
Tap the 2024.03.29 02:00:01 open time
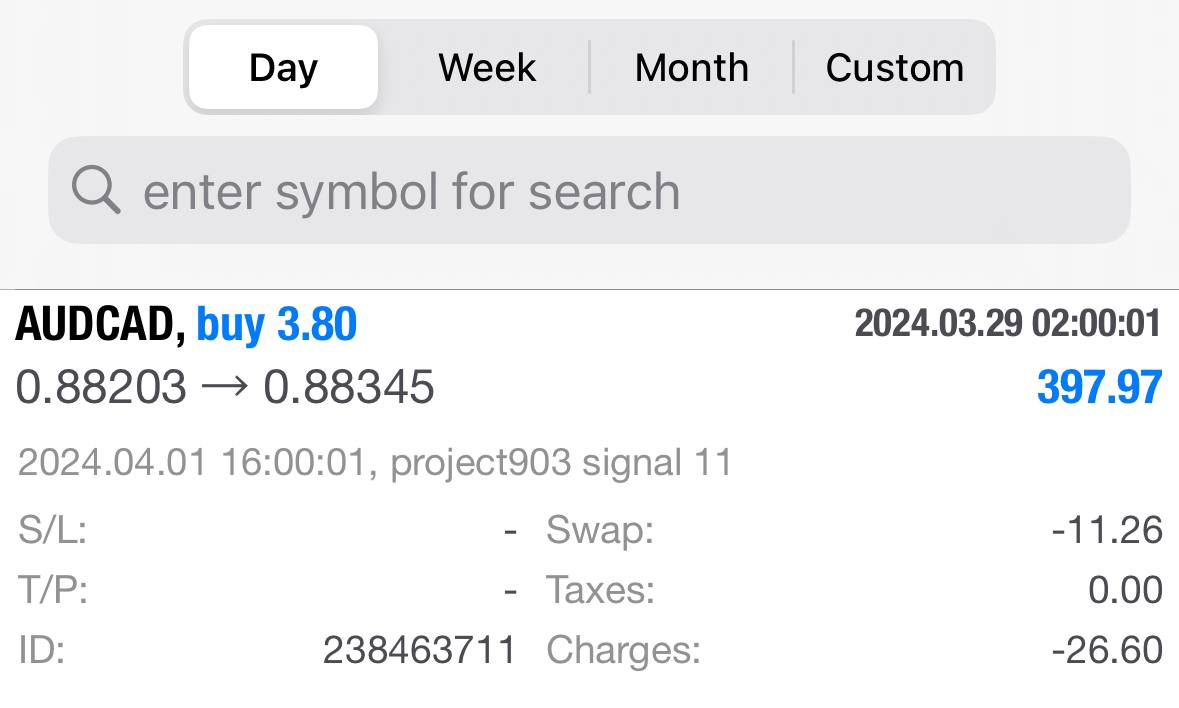point(1008,324)
